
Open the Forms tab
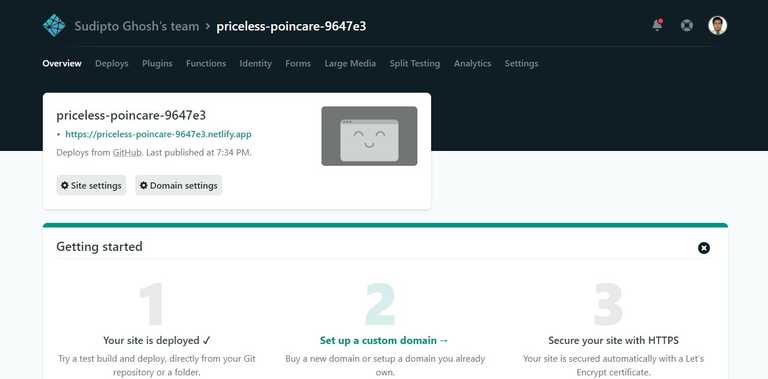298,64
